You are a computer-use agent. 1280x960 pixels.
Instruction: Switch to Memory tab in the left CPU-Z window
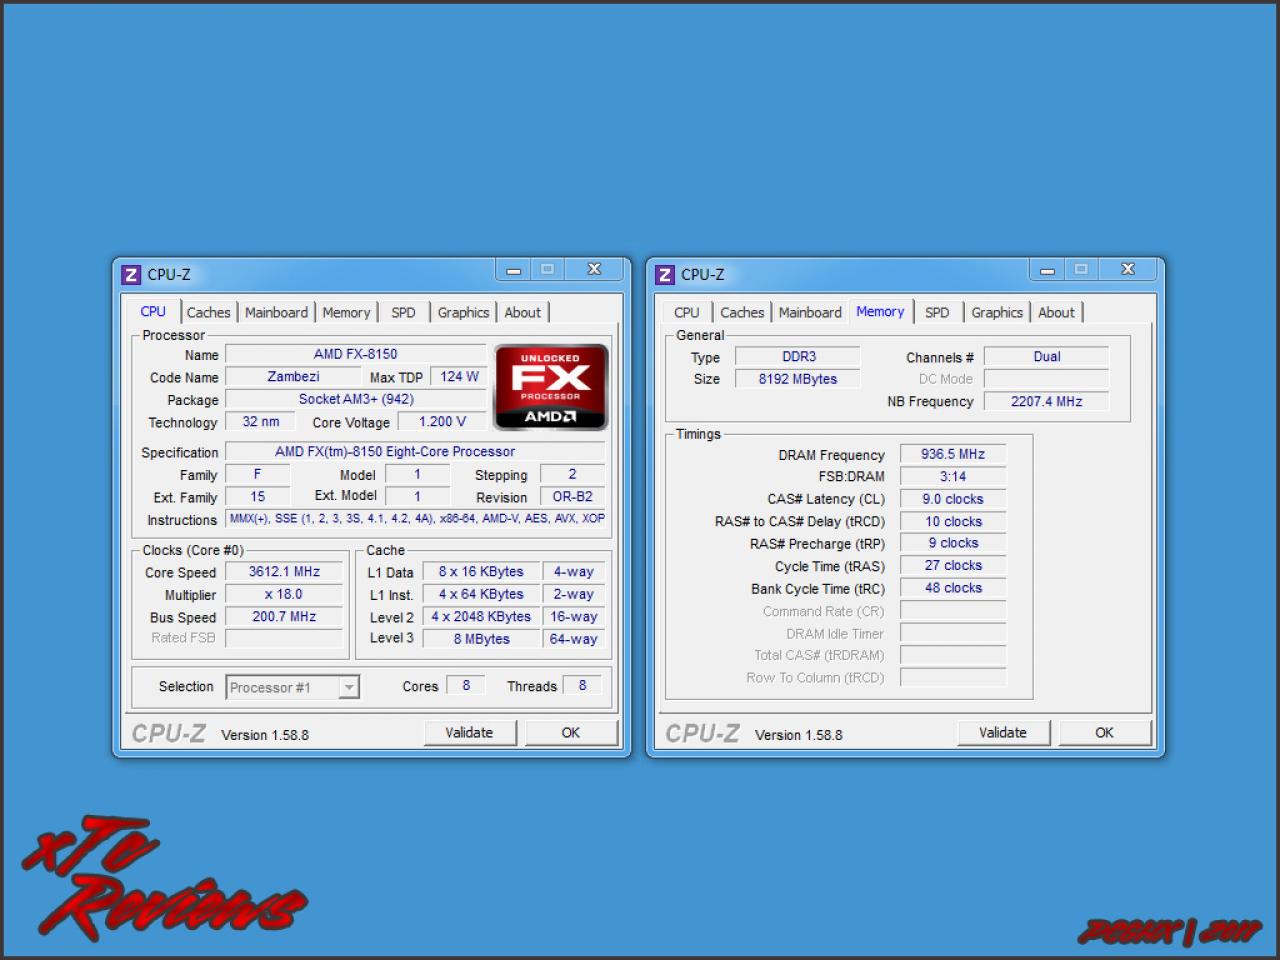point(346,312)
